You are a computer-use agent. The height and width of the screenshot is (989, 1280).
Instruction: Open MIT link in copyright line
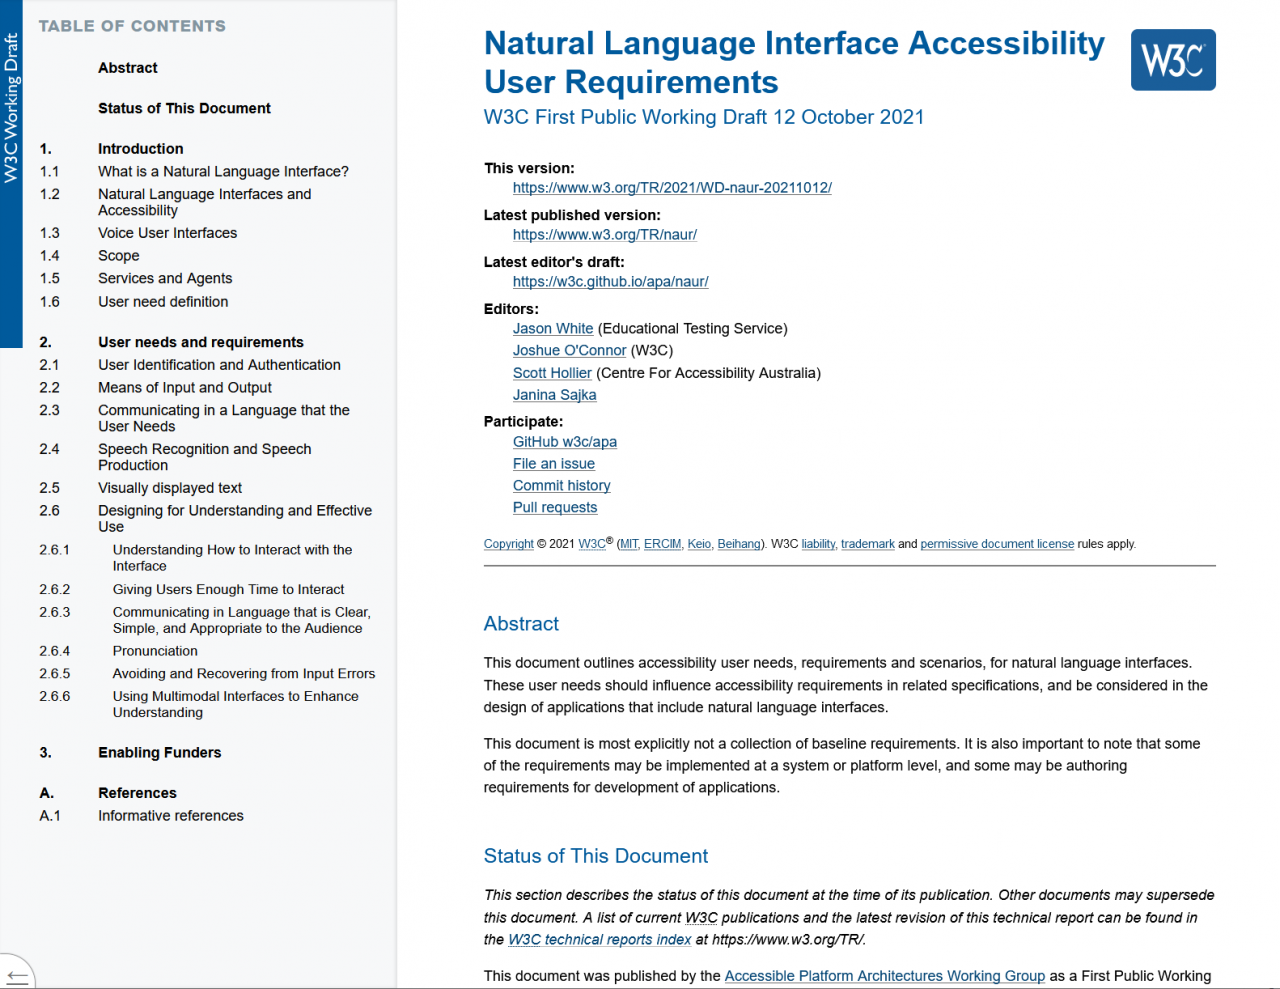(x=628, y=544)
